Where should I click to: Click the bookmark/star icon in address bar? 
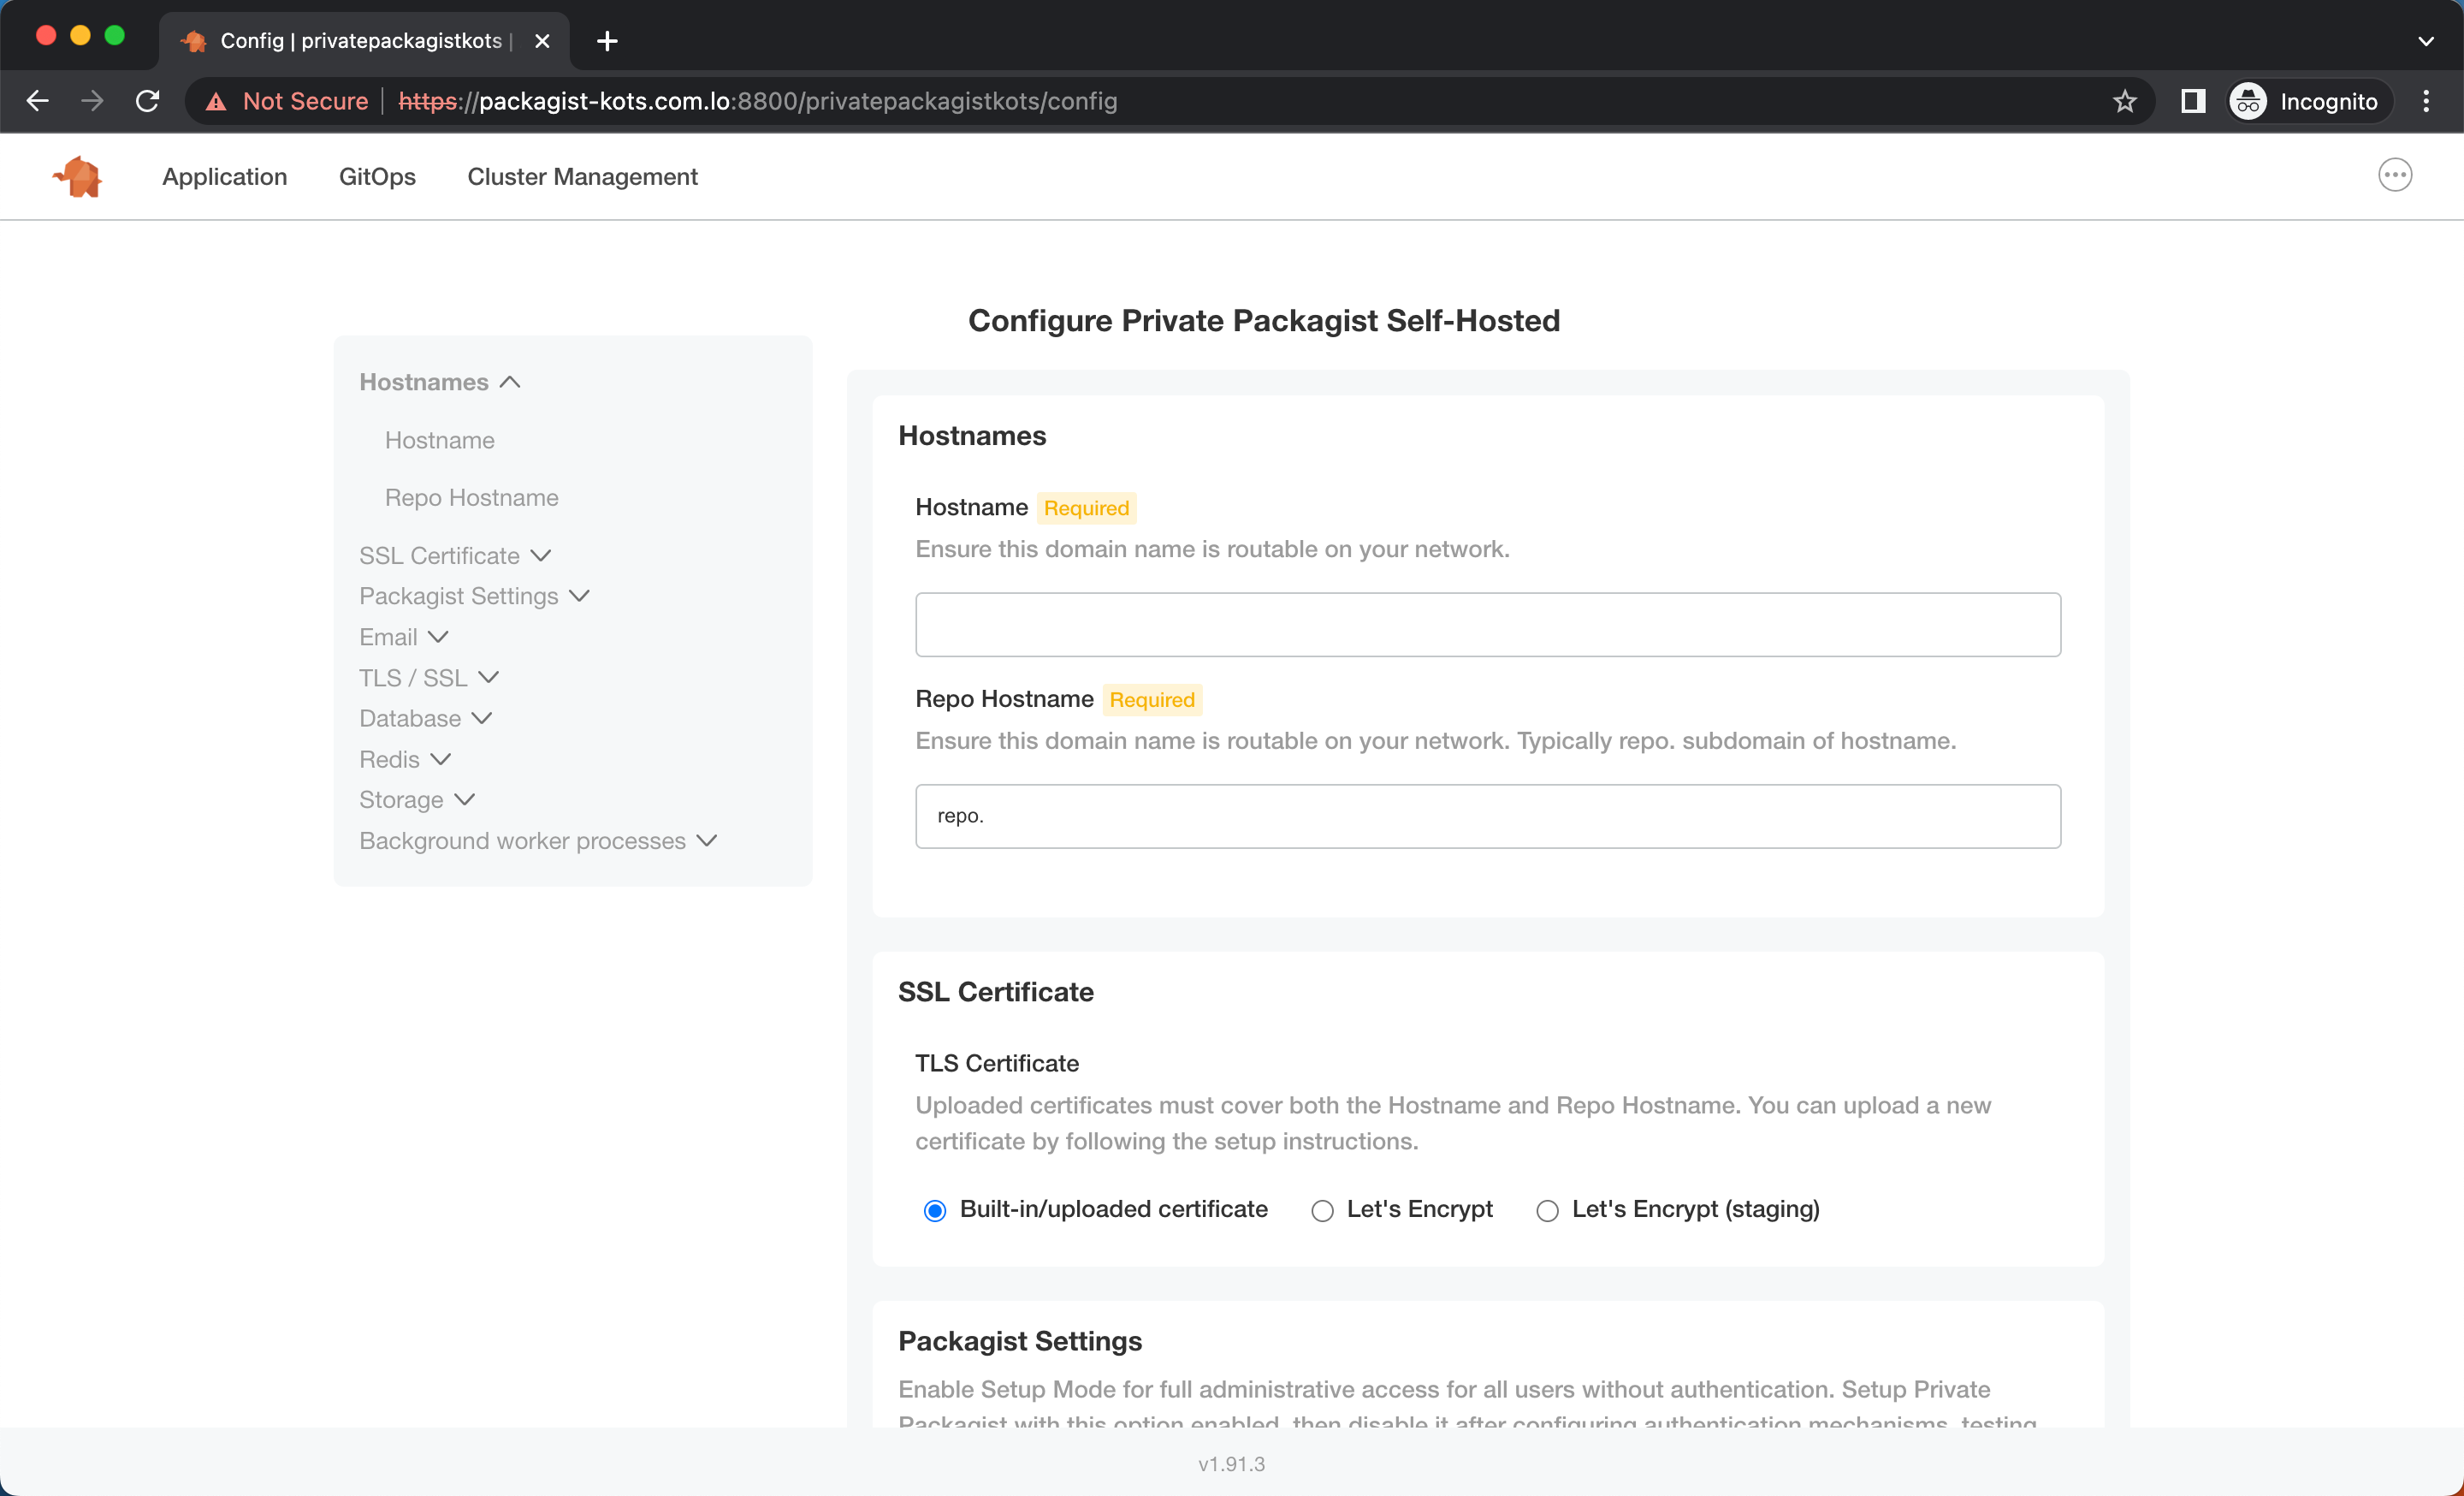point(2126,100)
